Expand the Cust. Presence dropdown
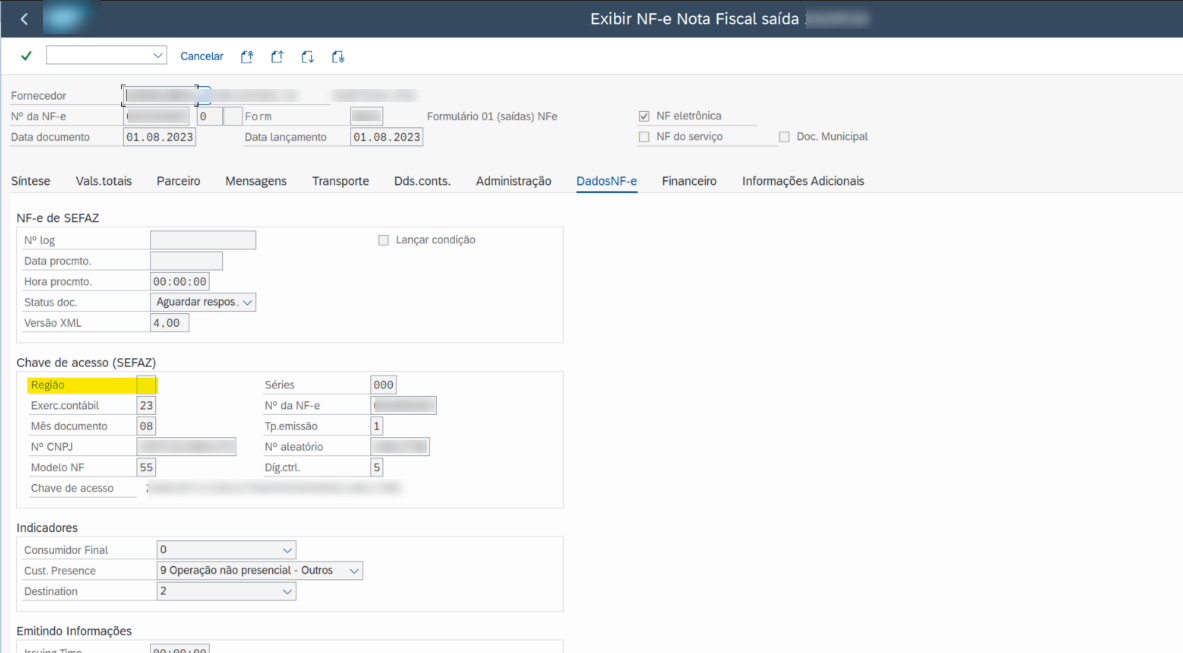1183x653 pixels. (x=353, y=571)
